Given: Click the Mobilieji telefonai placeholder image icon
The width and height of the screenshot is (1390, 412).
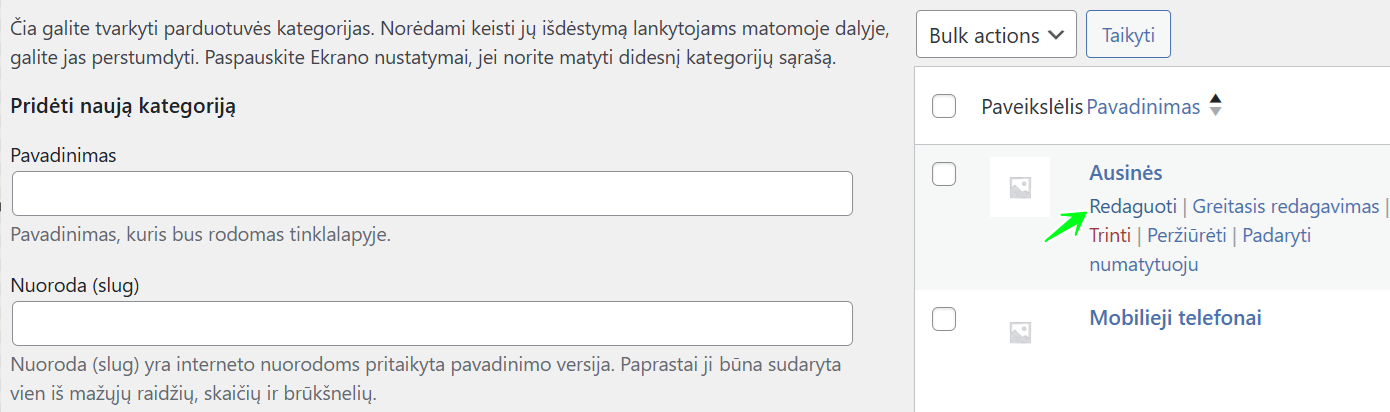Looking at the screenshot, I should [x=1020, y=332].
